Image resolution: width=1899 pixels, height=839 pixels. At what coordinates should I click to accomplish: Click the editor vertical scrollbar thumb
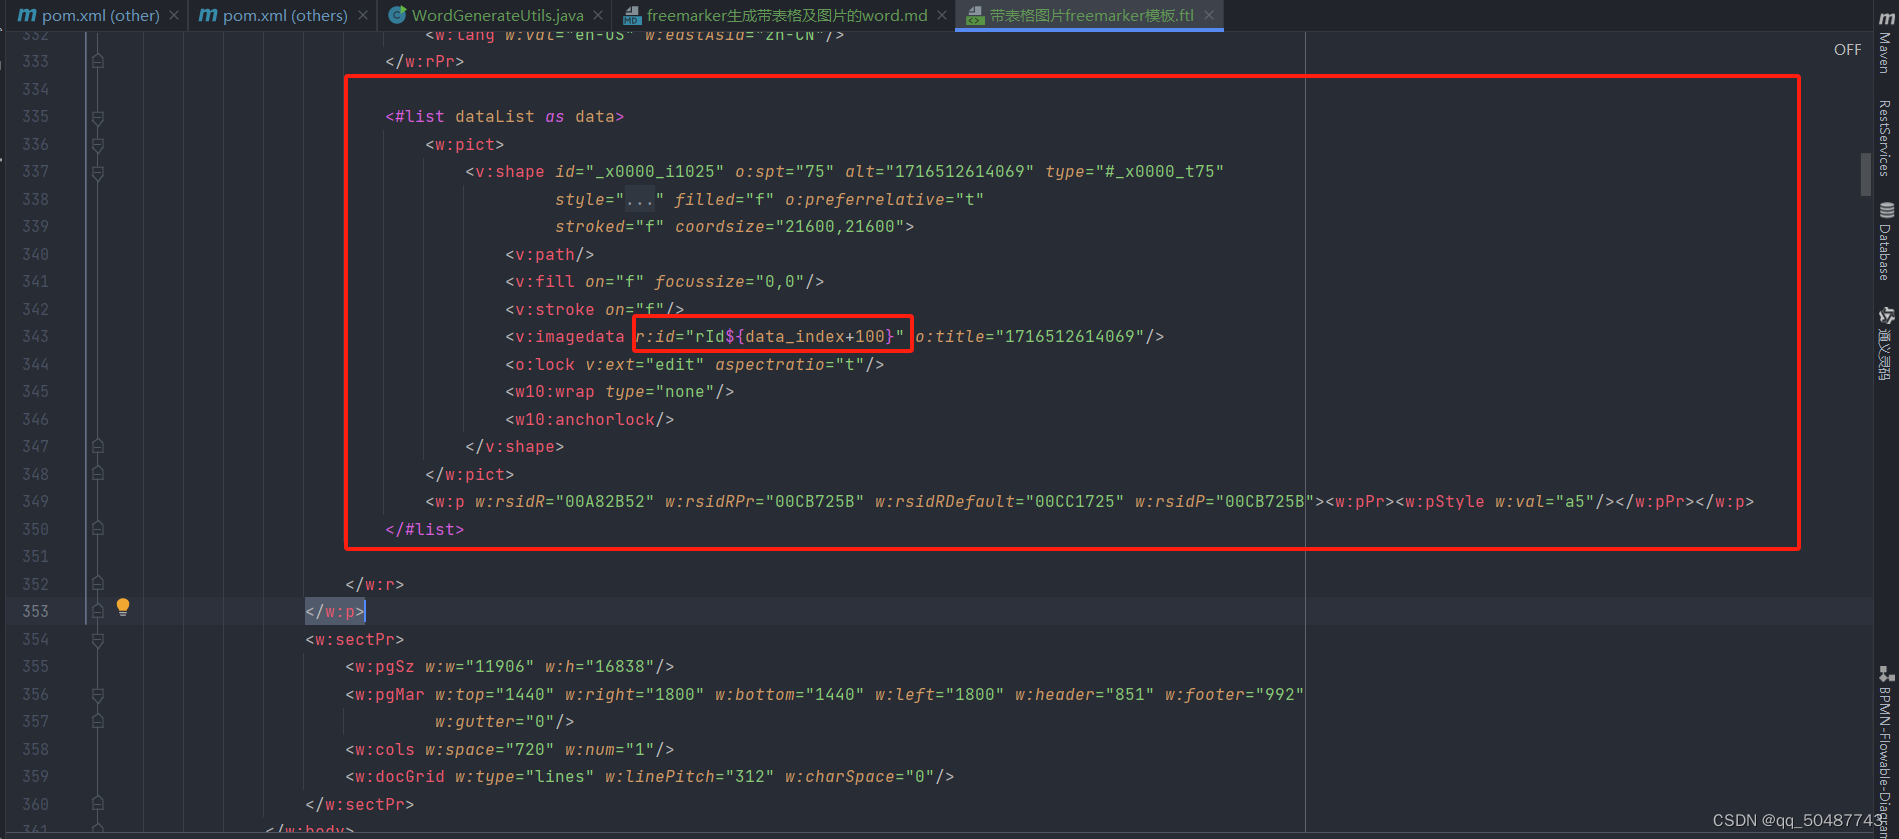pos(1866,174)
